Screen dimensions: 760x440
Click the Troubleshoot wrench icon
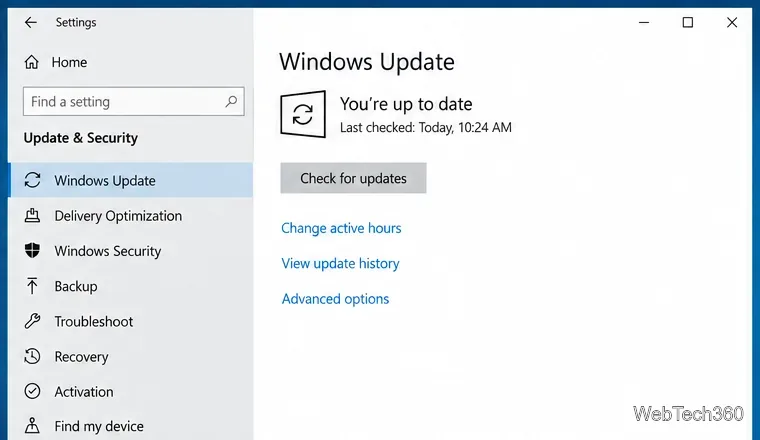coord(32,321)
